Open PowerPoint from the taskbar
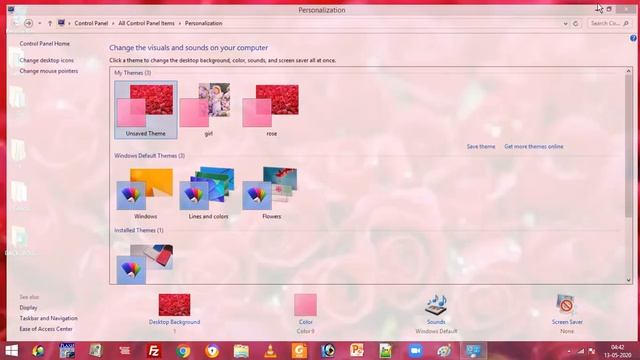The height and width of the screenshot is (360, 640). 357,351
